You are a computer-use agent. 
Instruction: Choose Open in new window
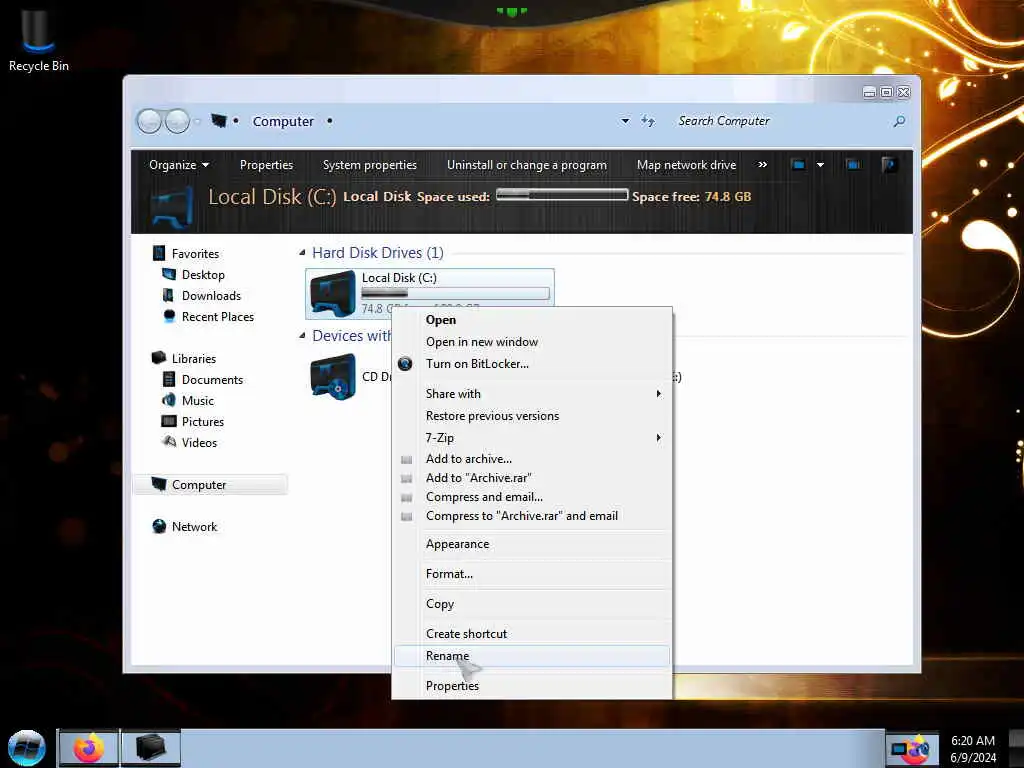point(532,342)
